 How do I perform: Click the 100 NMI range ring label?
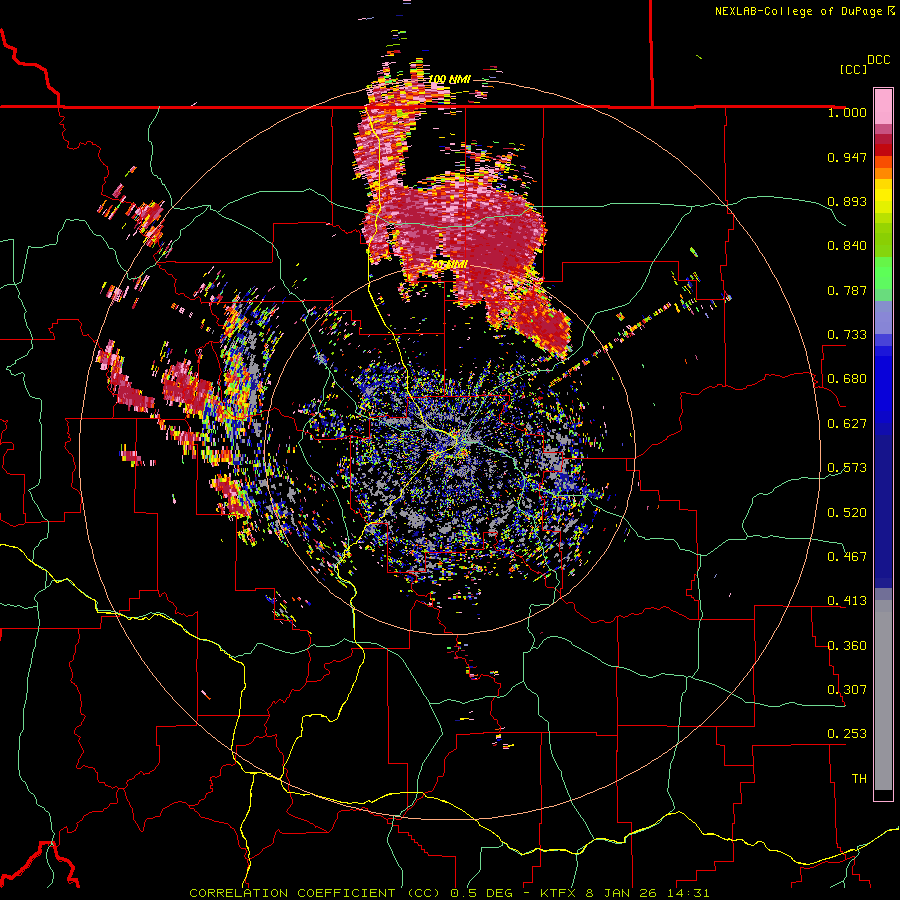[449, 79]
